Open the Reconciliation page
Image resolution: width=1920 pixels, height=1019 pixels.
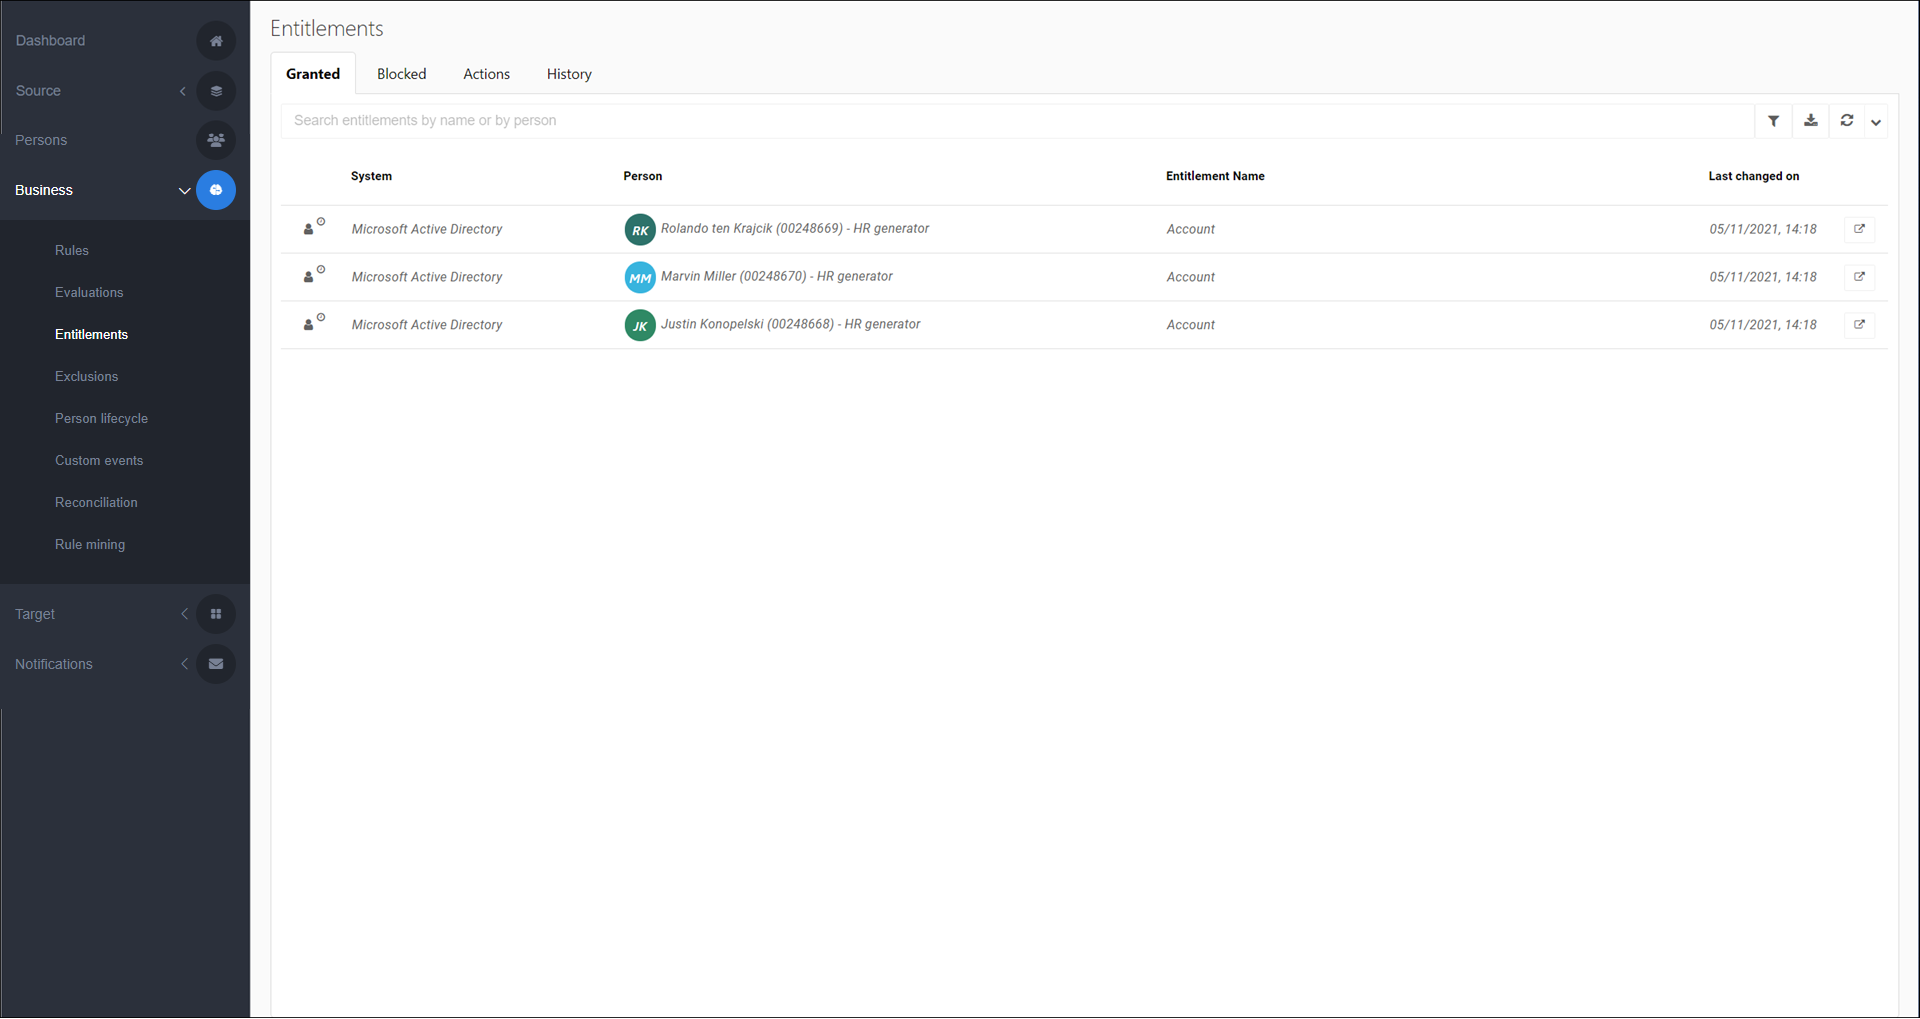click(96, 503)
